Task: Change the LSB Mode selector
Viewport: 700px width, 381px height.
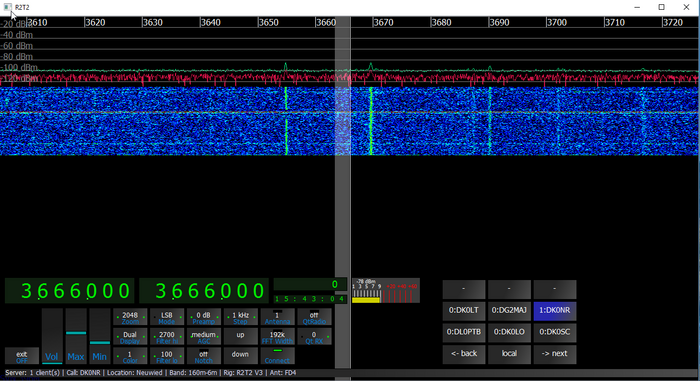Action: pyautogui.click(x=167, y=317)
